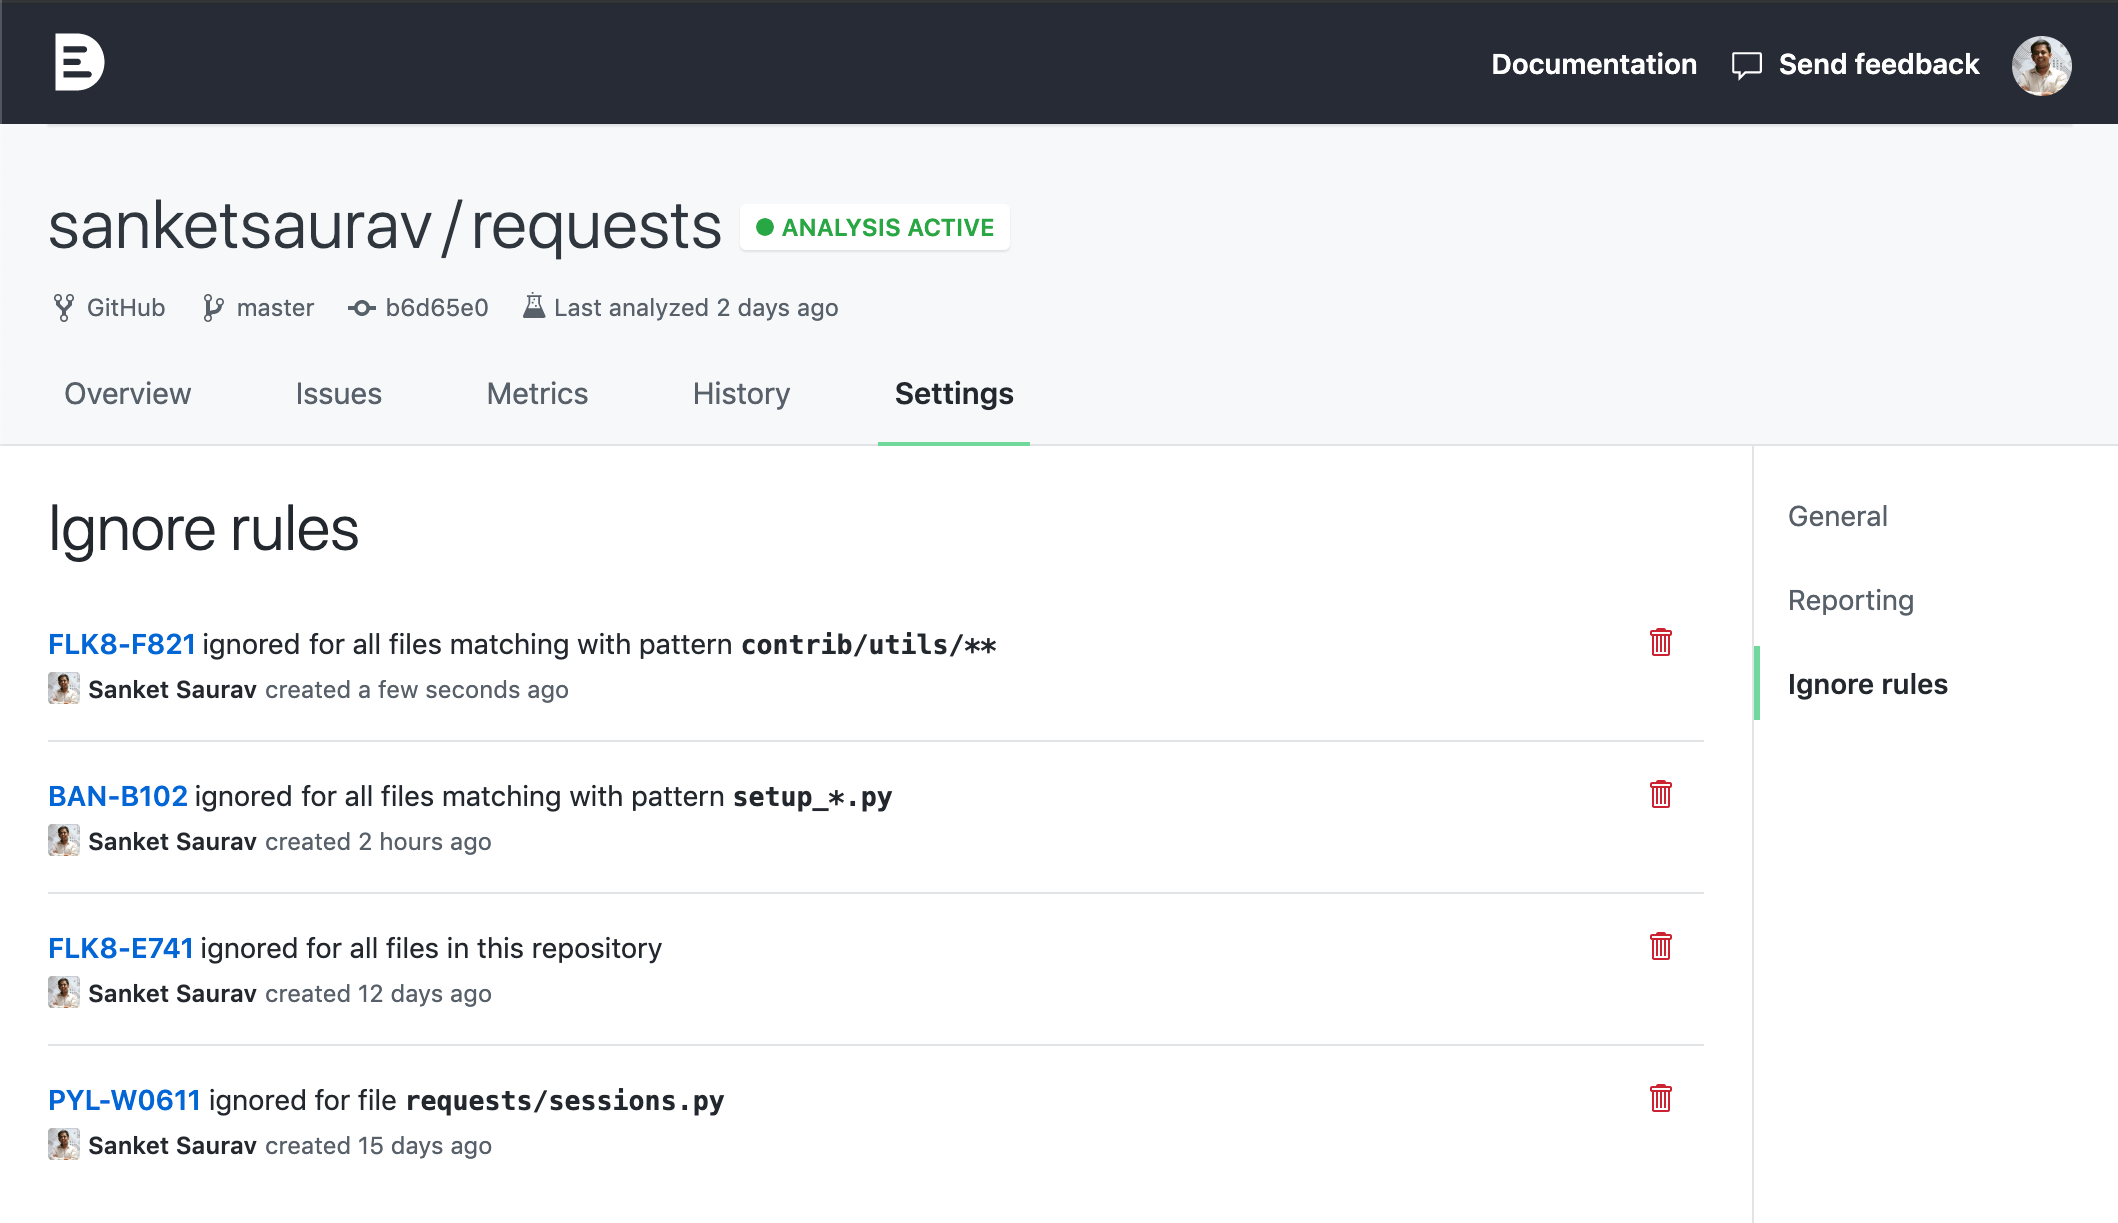The image size is (2118, 1223).
Task: Click the delete icon for FLK8-E741 rule
Action: [1661, 946]
